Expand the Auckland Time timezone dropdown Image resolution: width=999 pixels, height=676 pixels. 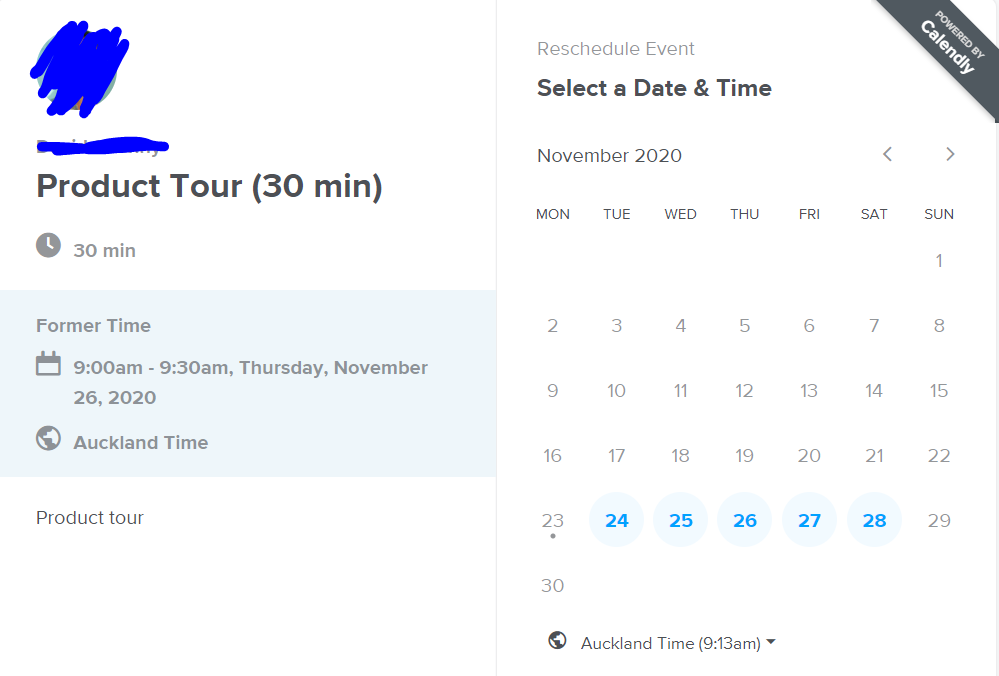[670, 643]
